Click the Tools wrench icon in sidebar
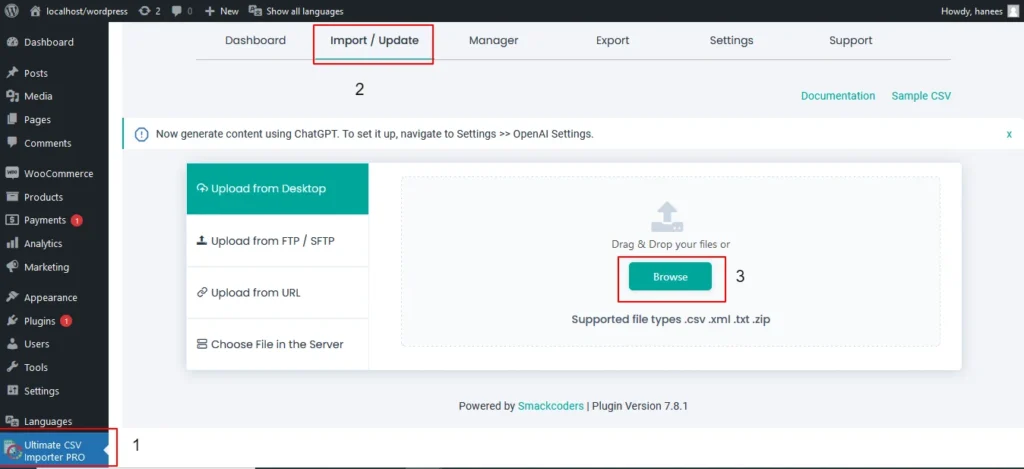Image resolution: width=1024 pixels, height=469 pixels. click(12, 367)
